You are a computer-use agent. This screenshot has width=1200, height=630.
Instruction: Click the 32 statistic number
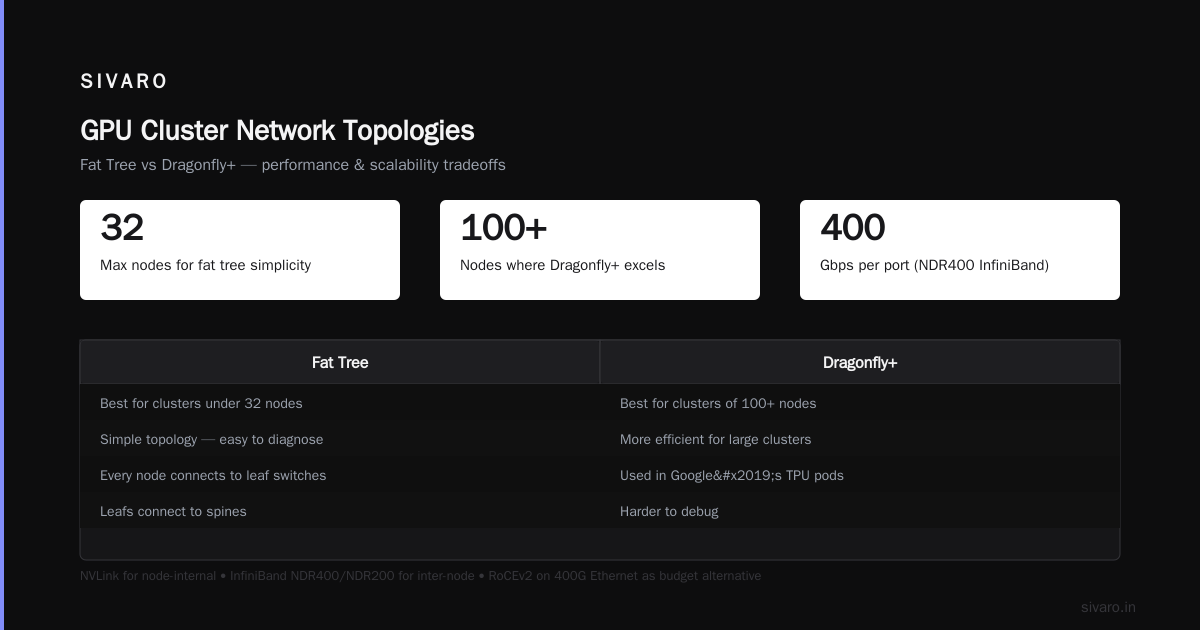[x=122, y=228]
